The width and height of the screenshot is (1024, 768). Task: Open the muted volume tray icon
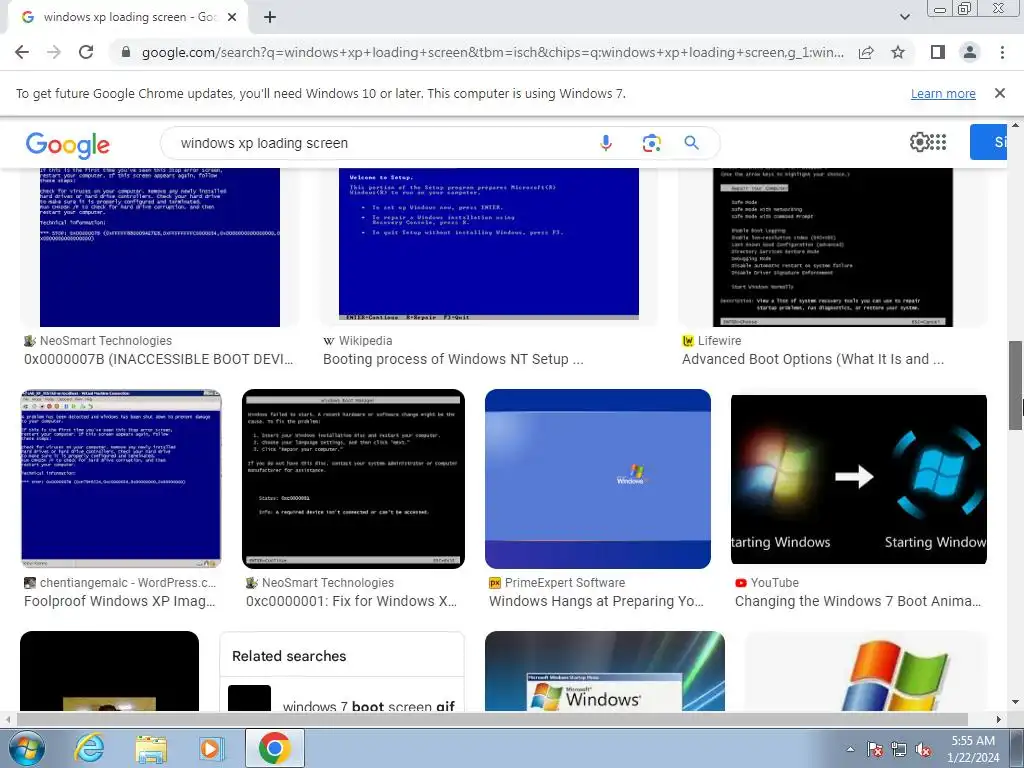923,750
